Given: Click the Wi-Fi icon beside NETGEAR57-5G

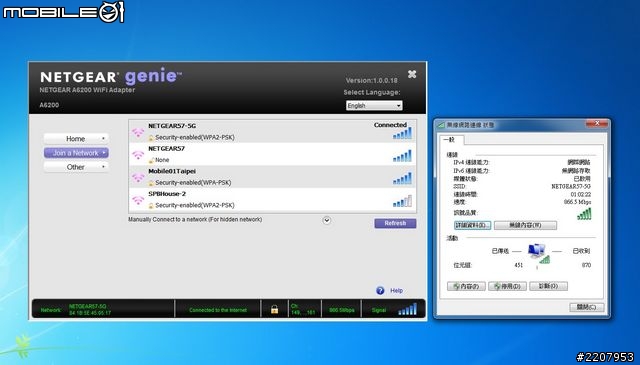Looking at the screenshot, I should tap(138, 132).
